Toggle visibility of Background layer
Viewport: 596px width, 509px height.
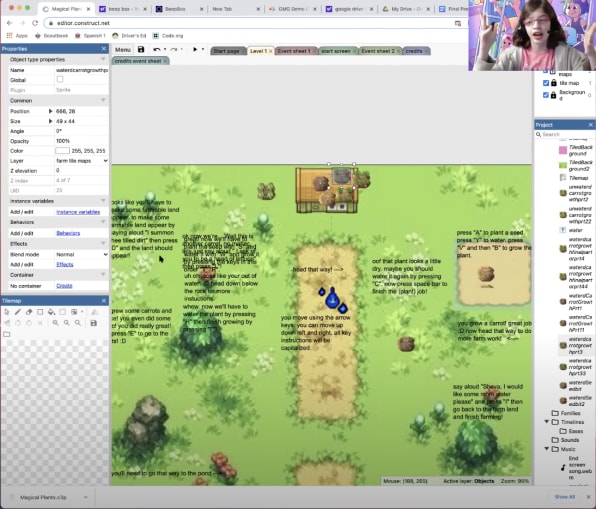(546, 95)
